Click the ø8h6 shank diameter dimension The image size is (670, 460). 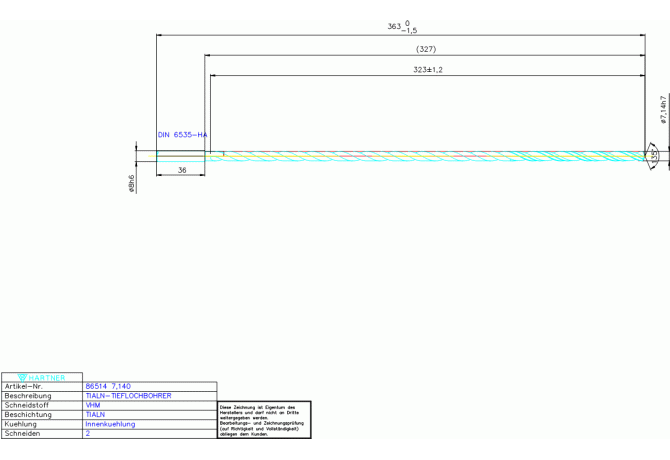(x=131, y=184)
